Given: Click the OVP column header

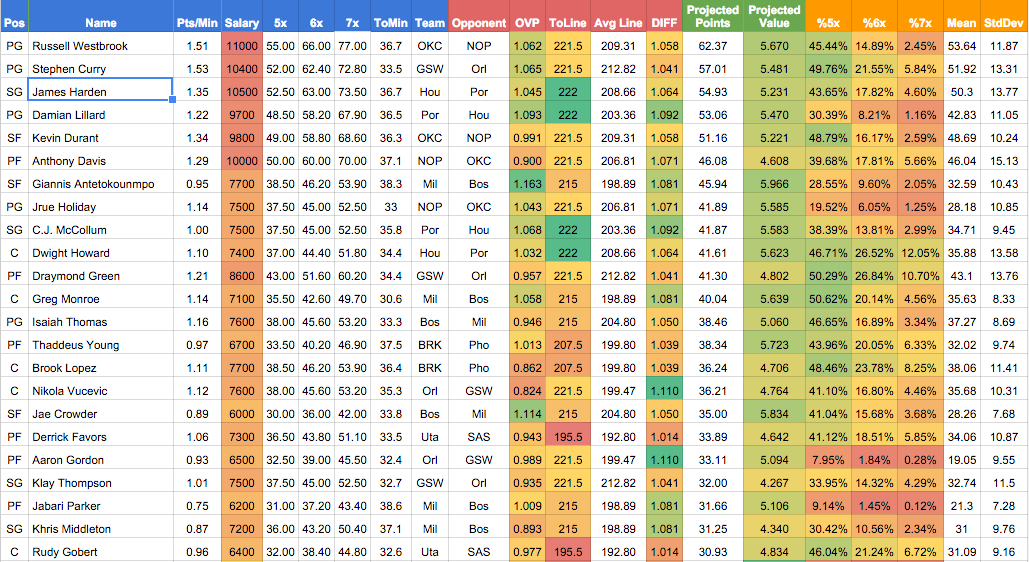Looking at the screenshot, I should point(526,23).
